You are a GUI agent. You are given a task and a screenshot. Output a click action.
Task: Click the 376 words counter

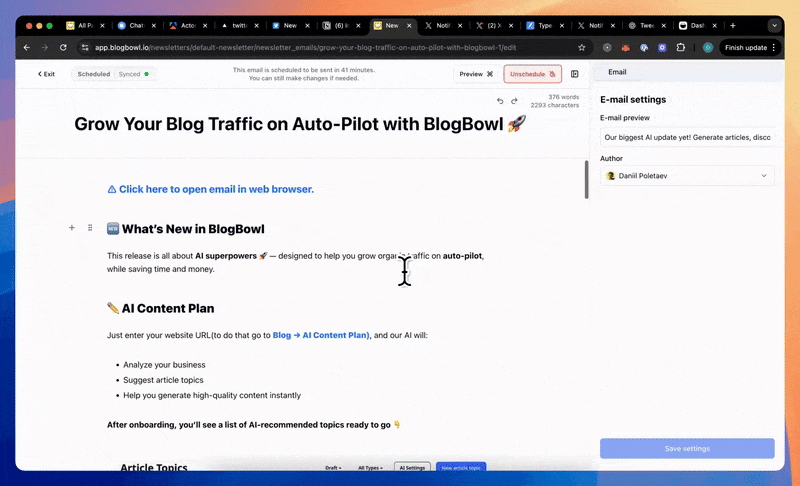click(563, 97)
